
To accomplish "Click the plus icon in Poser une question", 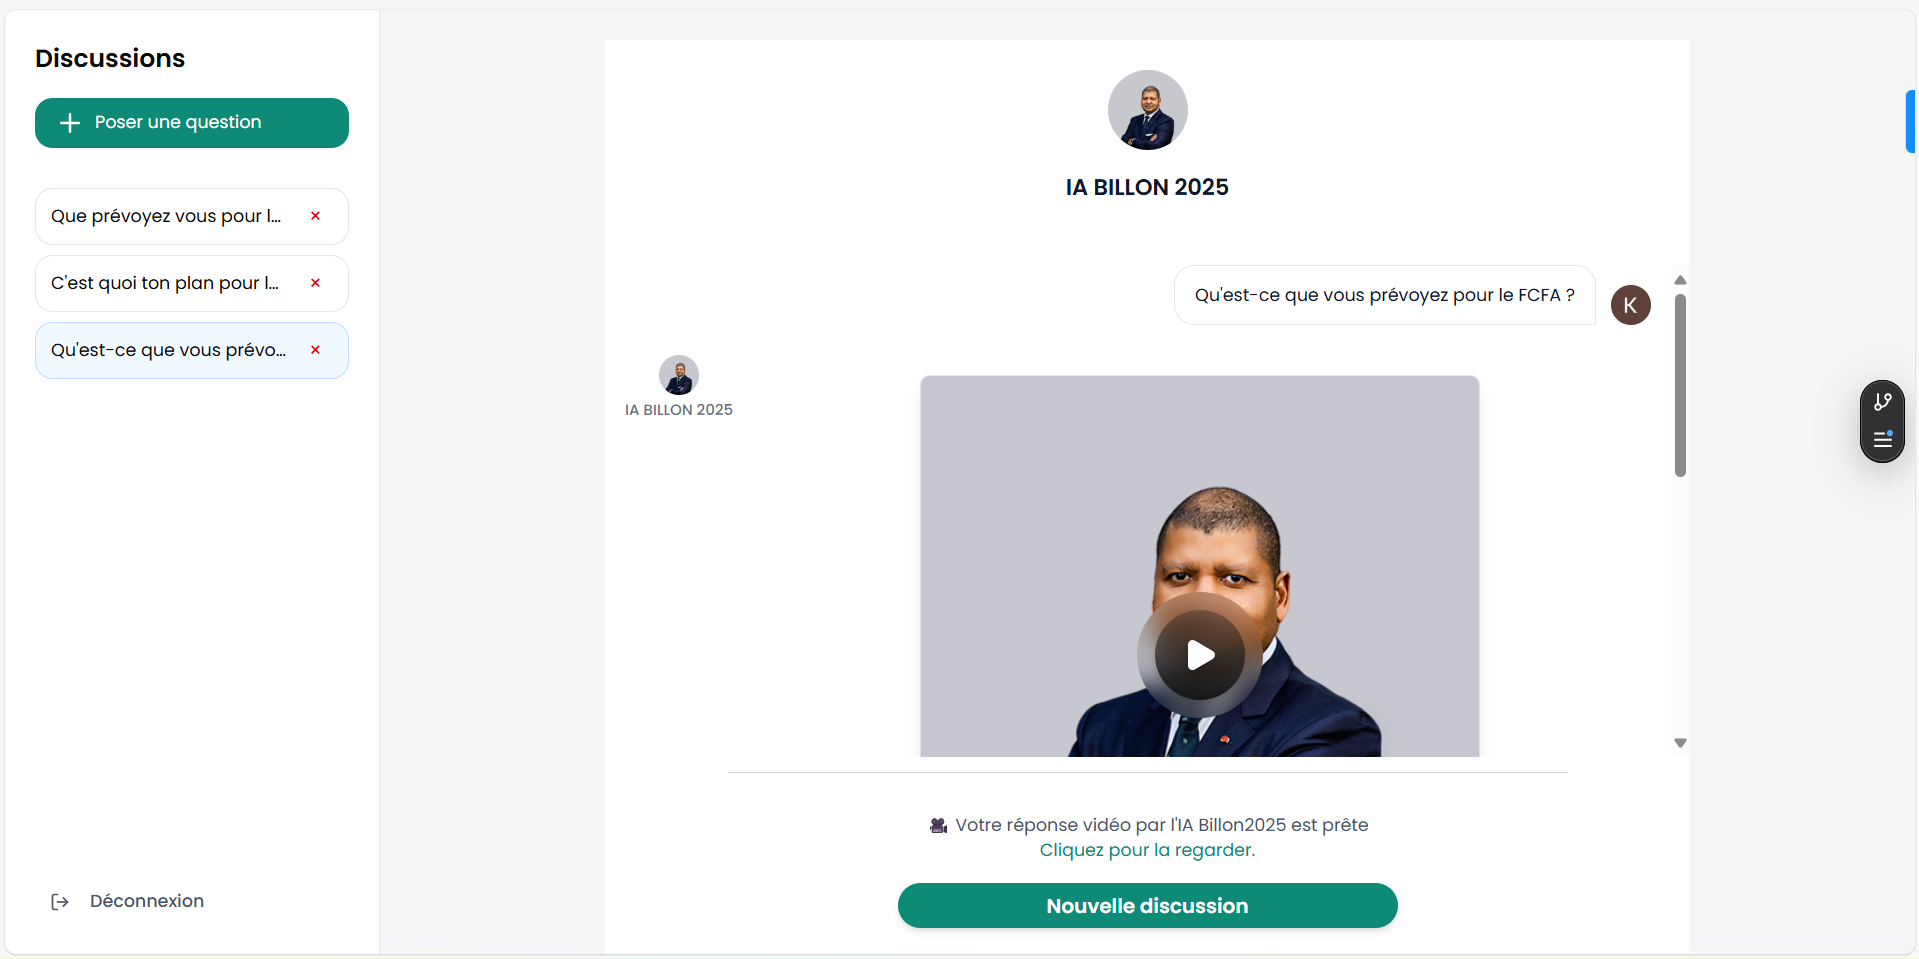I will 70,123.
